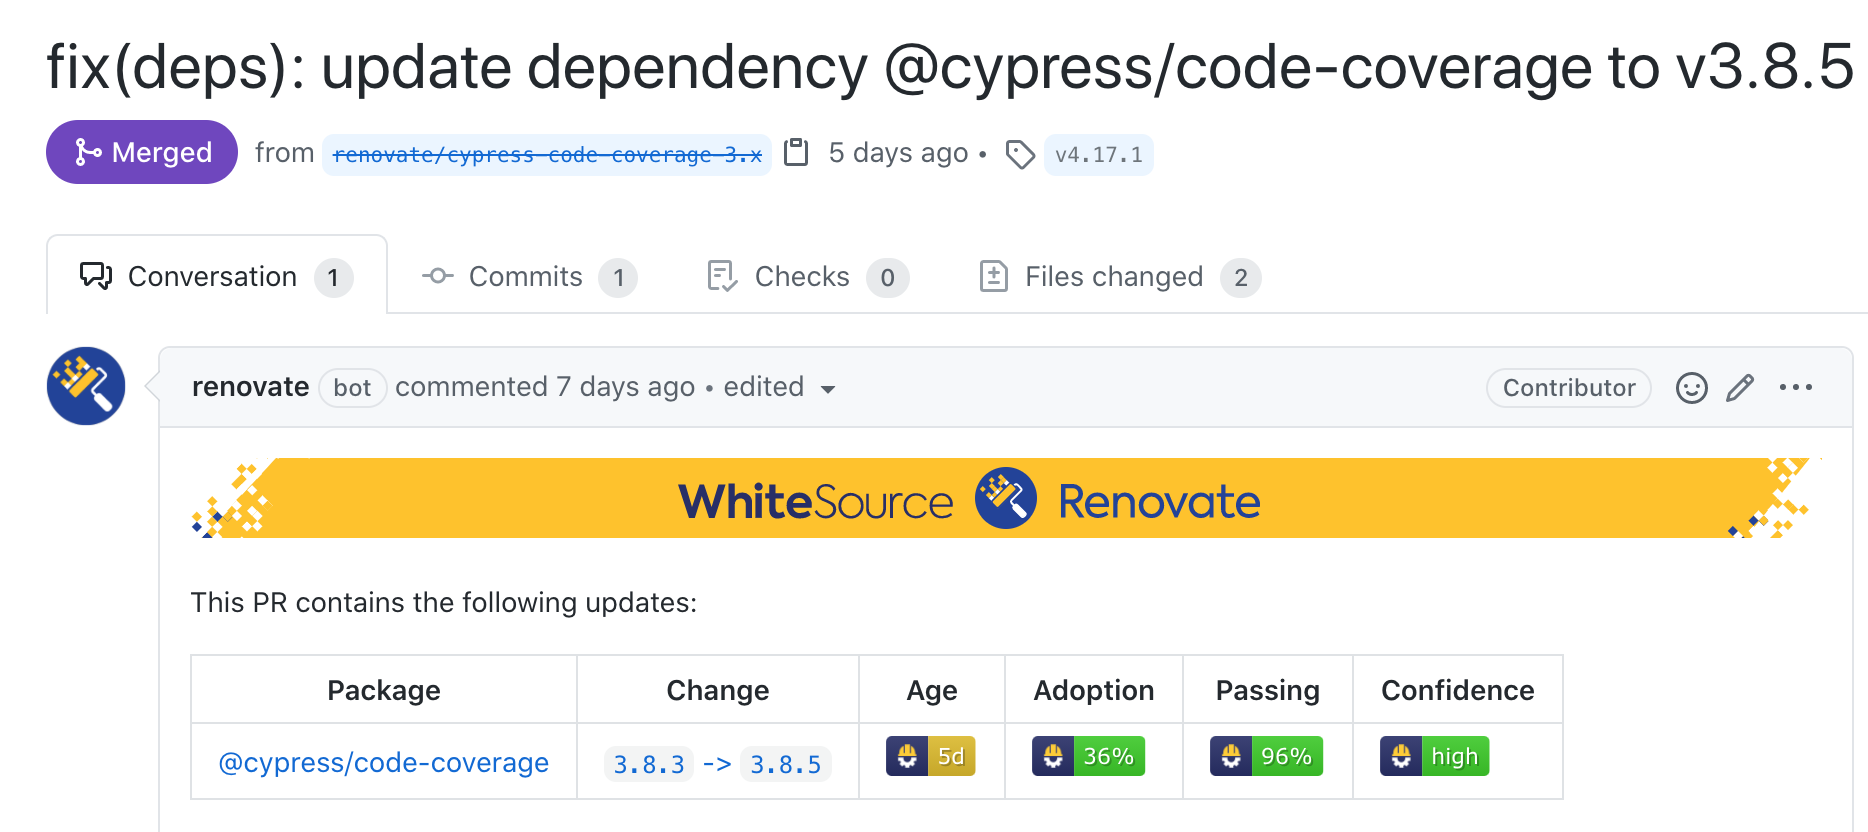The image size is (1868, 832).
Task: Click the renovate bot avatar
Action: (86, 386)
